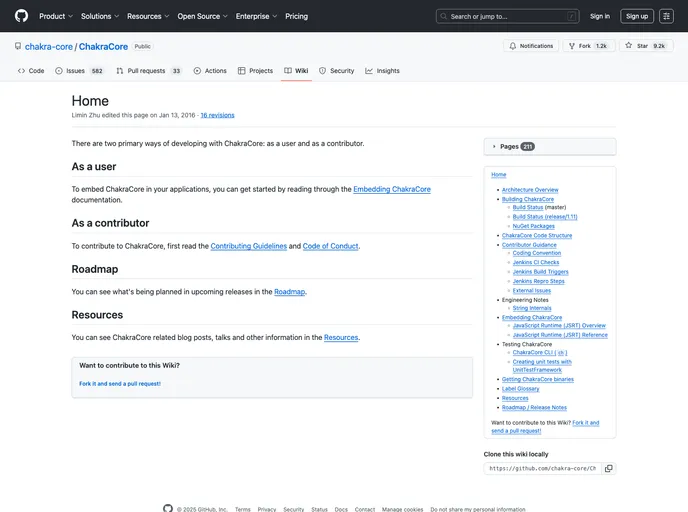This screenshot has width=688, height=512.
Task: Open the Contributing Guidelines link
Action: pyautogui.click(x=249, y=246)
